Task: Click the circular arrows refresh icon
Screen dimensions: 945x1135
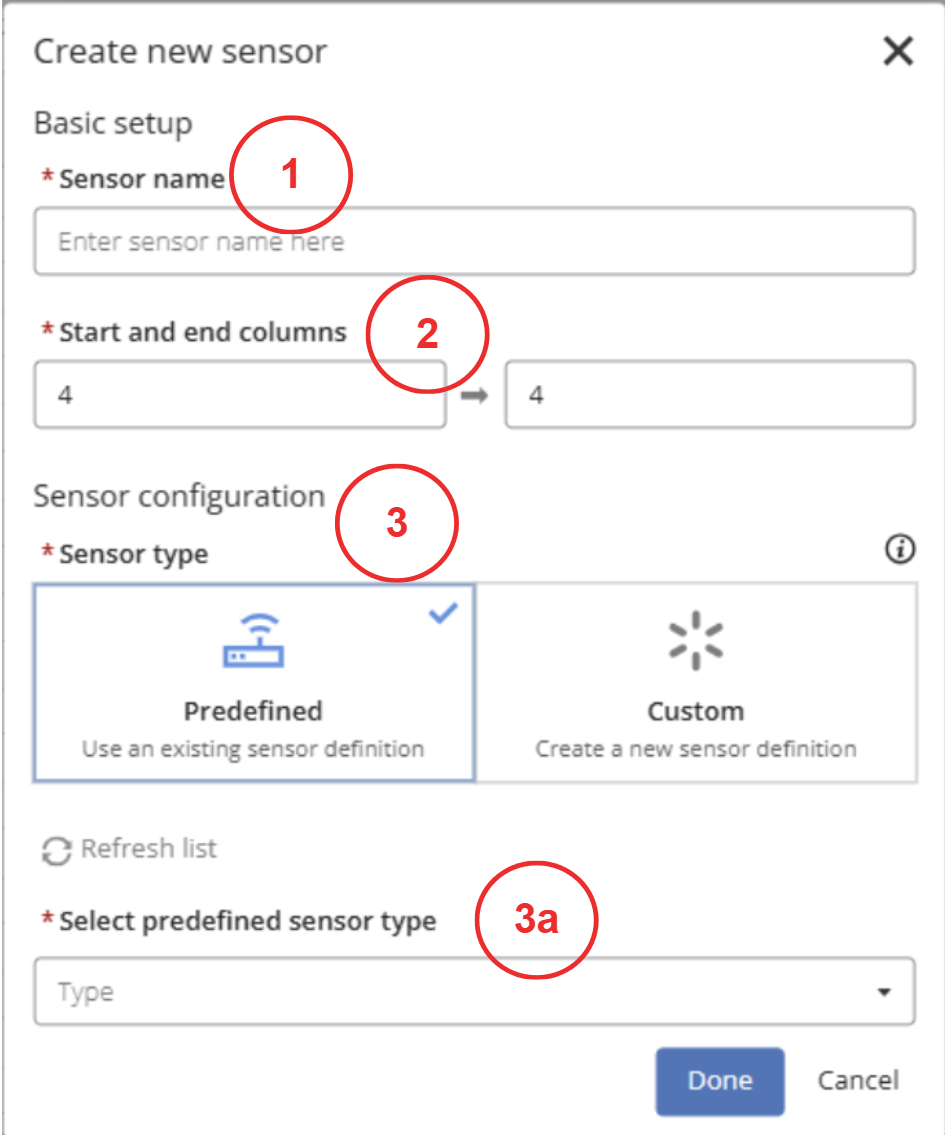Action: point(56,851)
